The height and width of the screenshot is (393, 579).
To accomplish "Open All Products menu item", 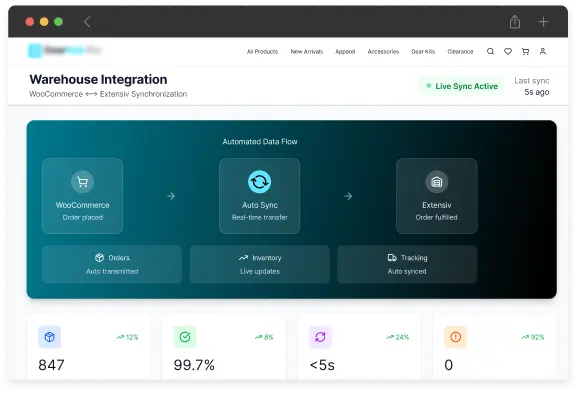I will 262,52.
